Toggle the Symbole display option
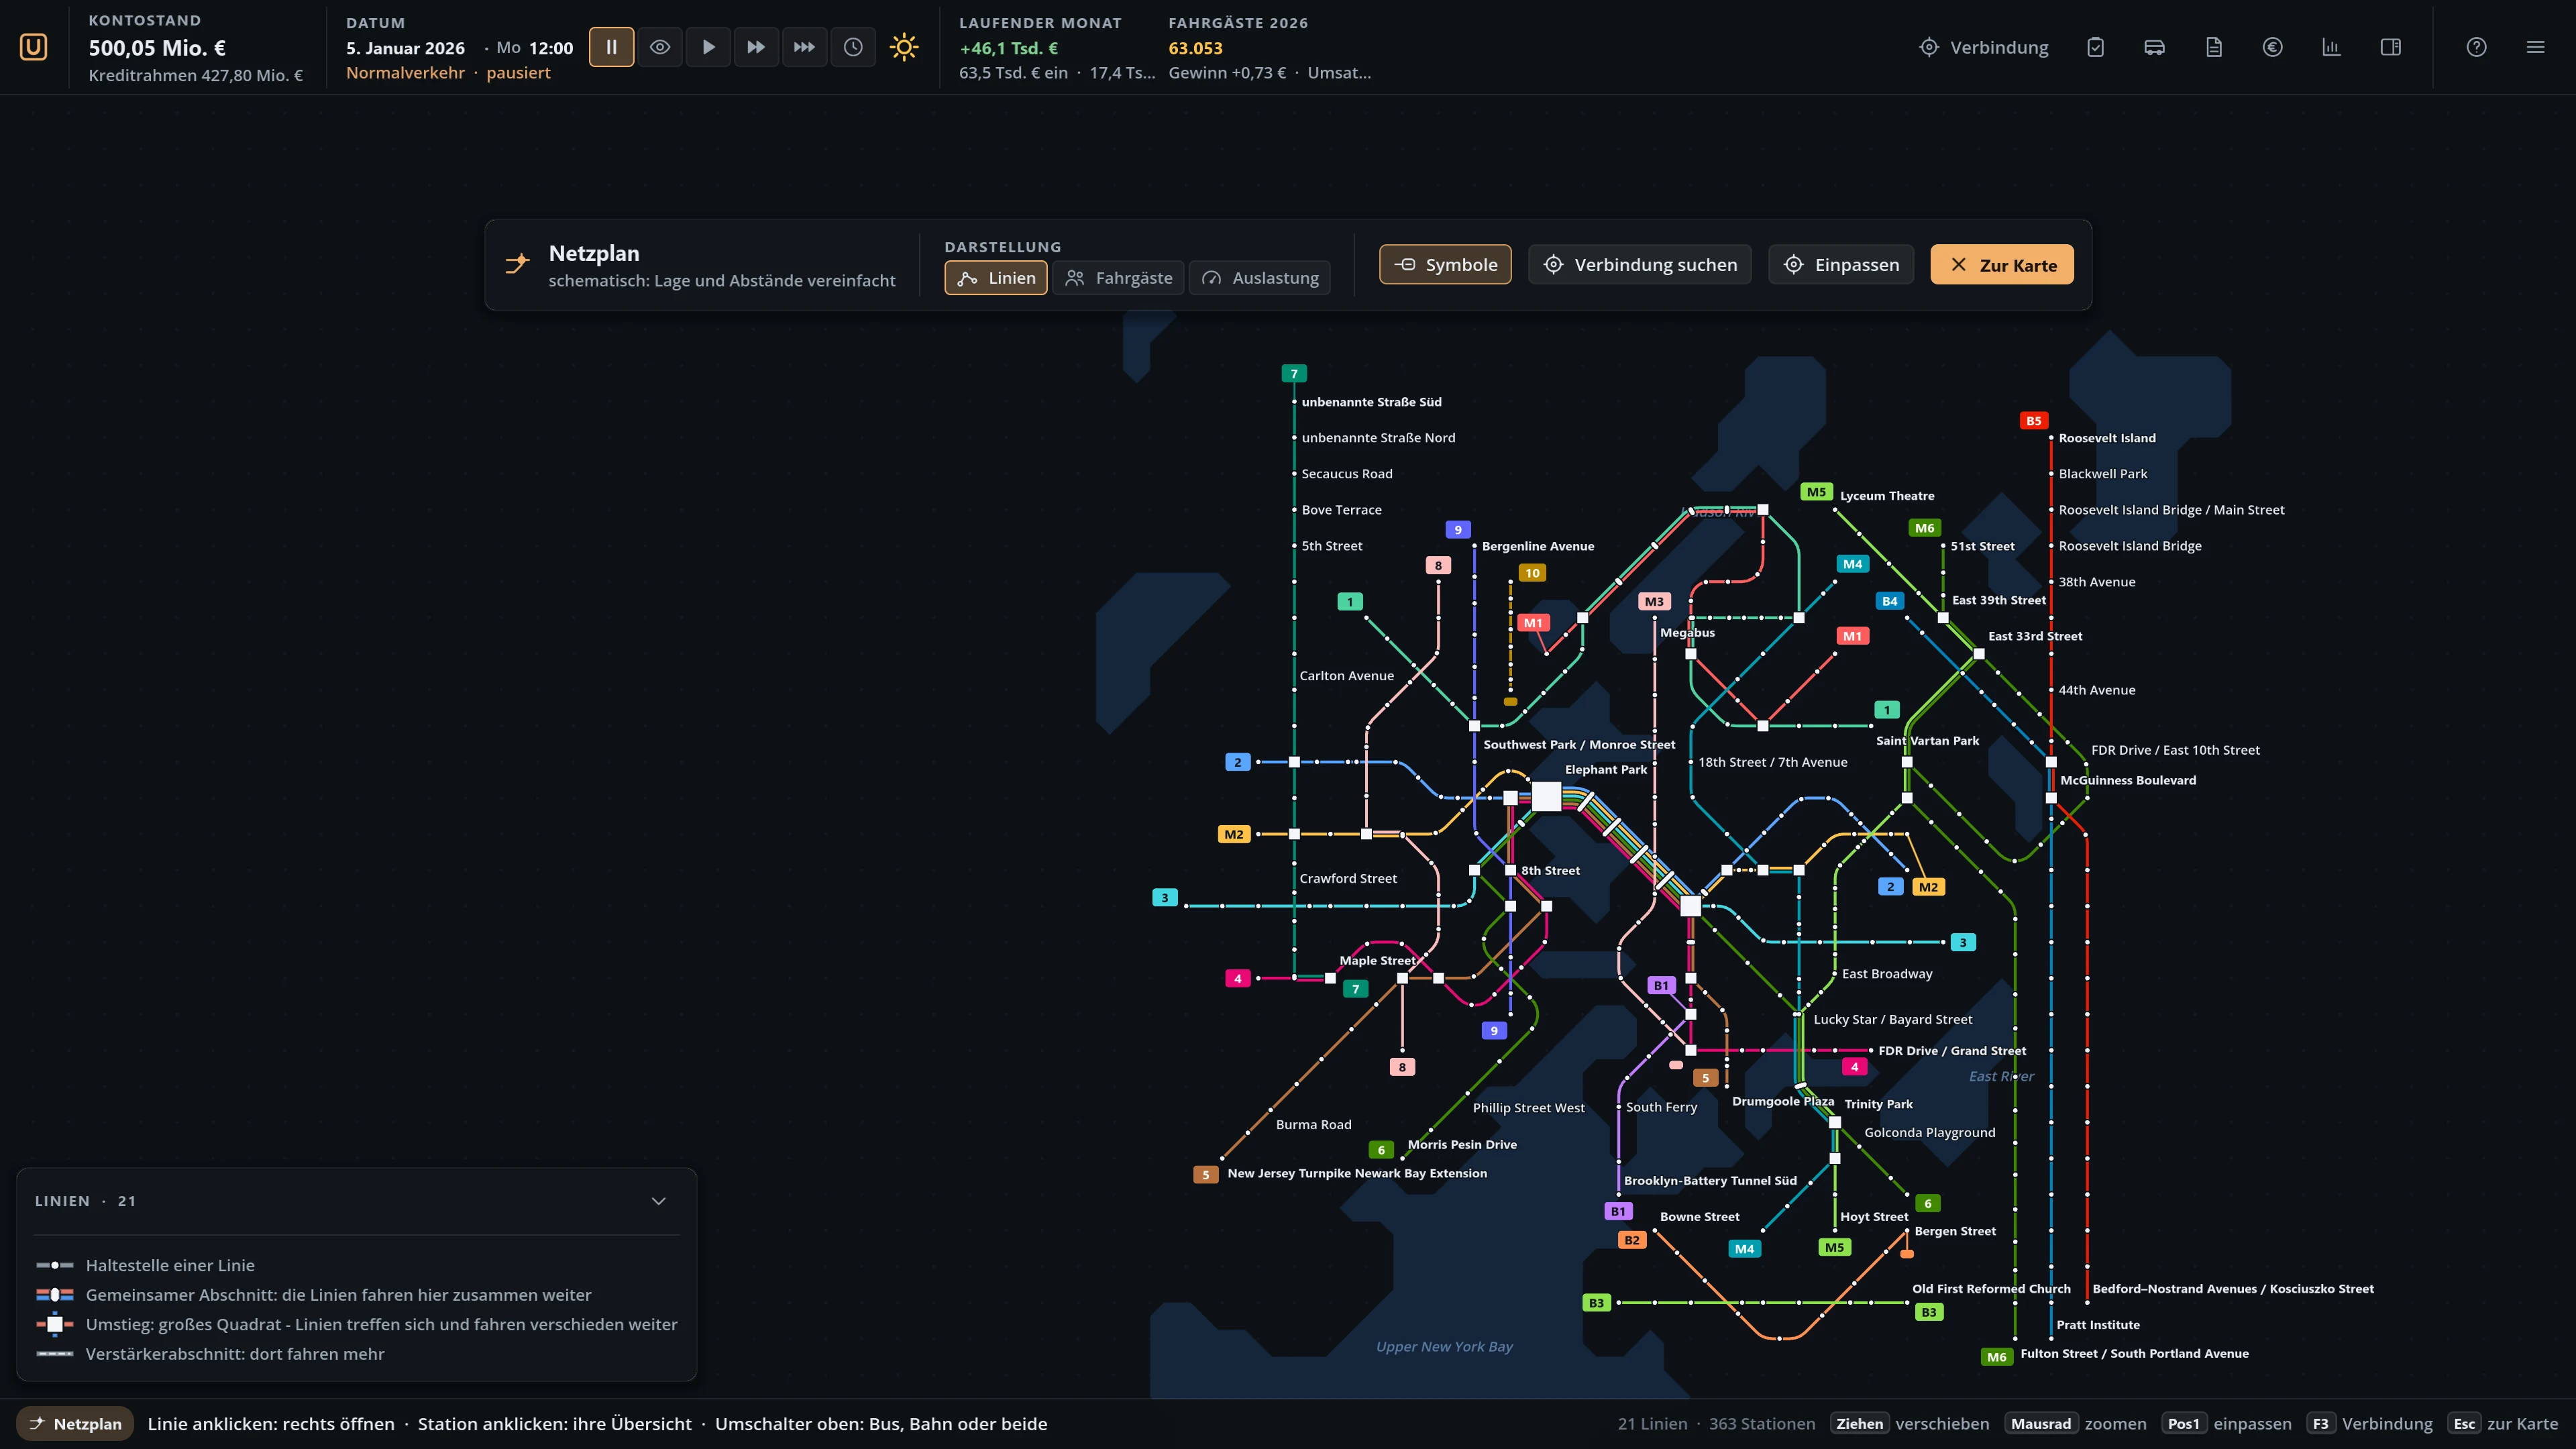2576x1449 pixels. point(1445,265)
